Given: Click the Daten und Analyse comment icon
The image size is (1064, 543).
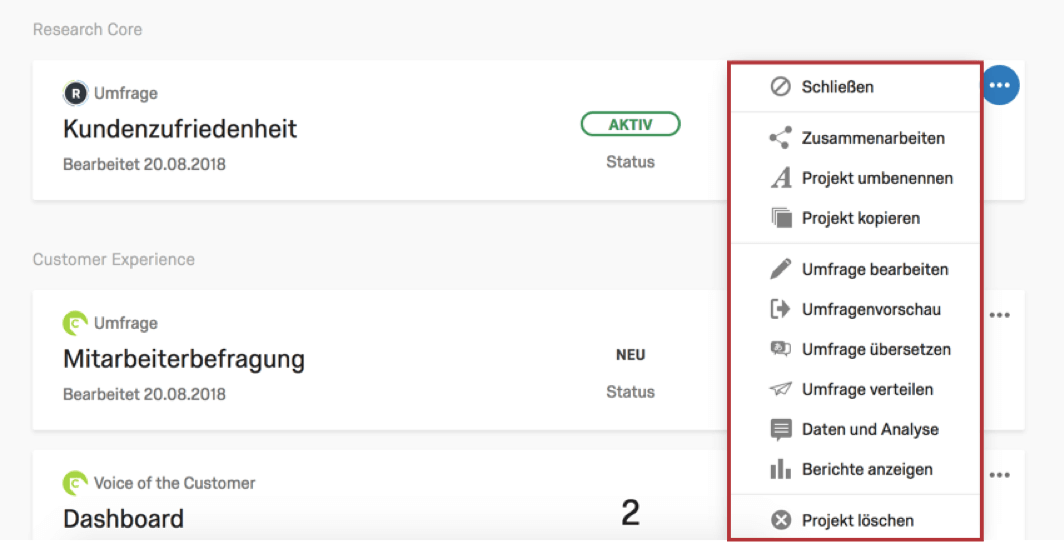Looking at the screenshot, I should (x=780, y=430).
